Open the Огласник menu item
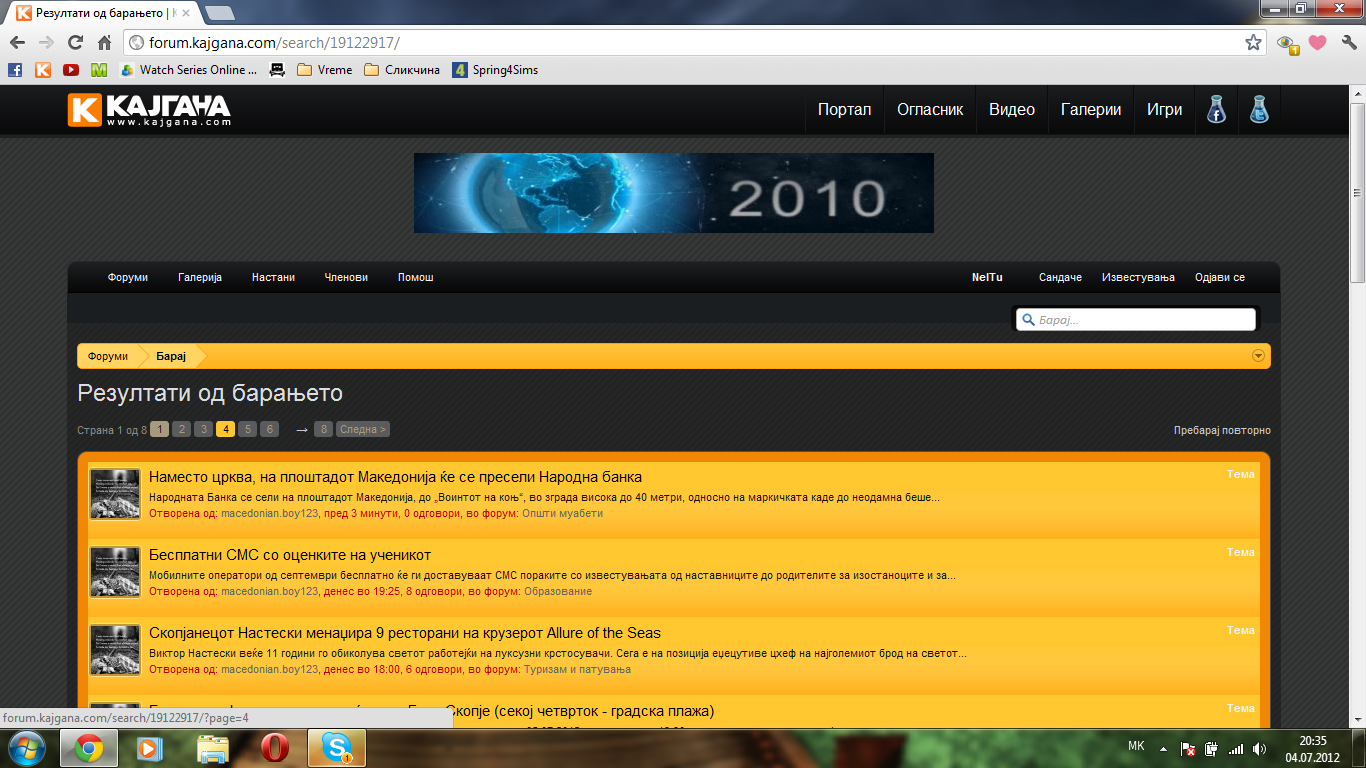 [930, 110]
